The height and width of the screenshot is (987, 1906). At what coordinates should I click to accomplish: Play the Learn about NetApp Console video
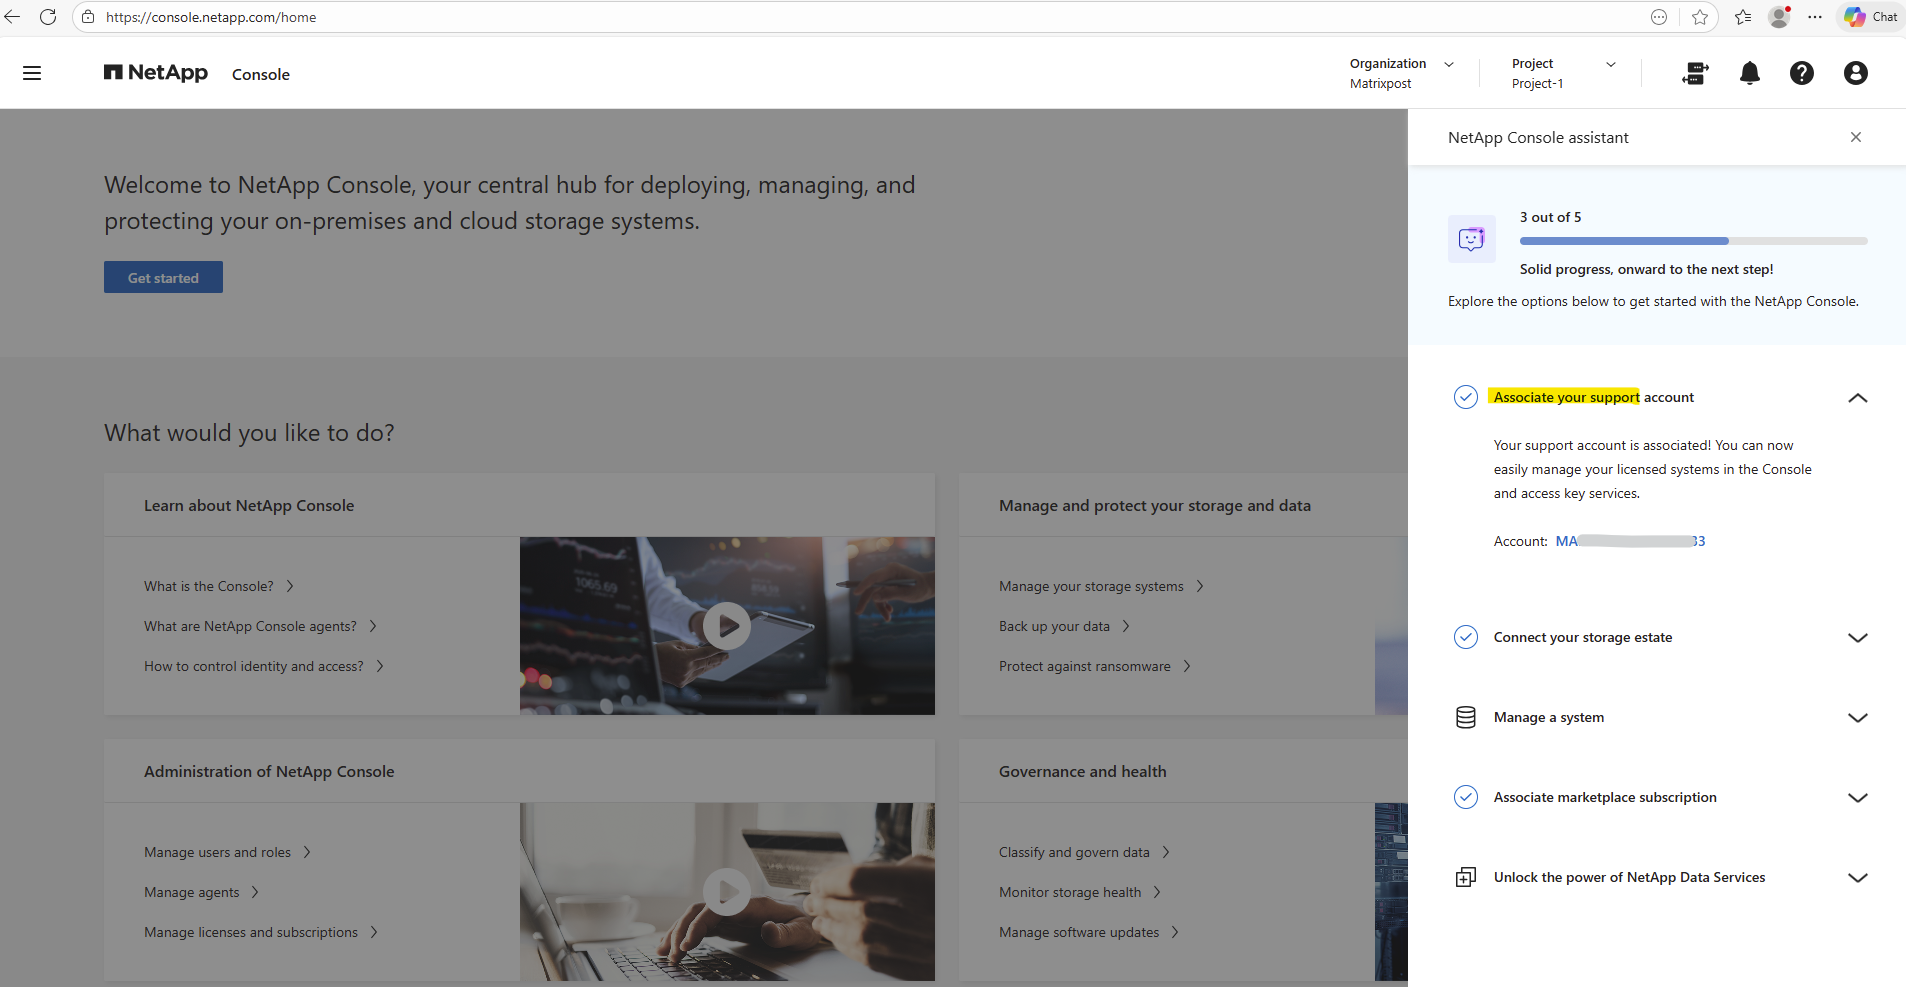pos(727,626)
